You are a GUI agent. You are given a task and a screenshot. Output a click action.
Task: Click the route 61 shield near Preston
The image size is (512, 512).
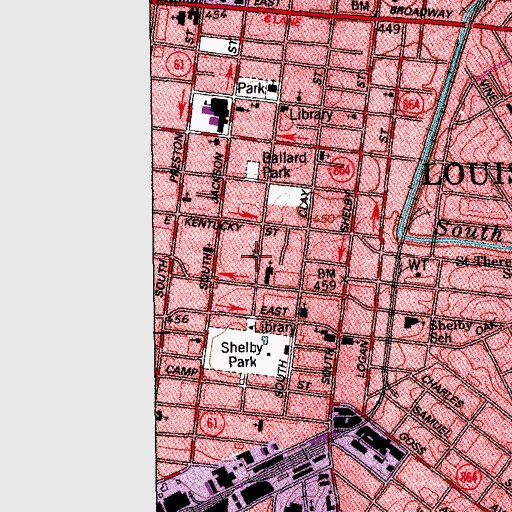click(179, 64)
